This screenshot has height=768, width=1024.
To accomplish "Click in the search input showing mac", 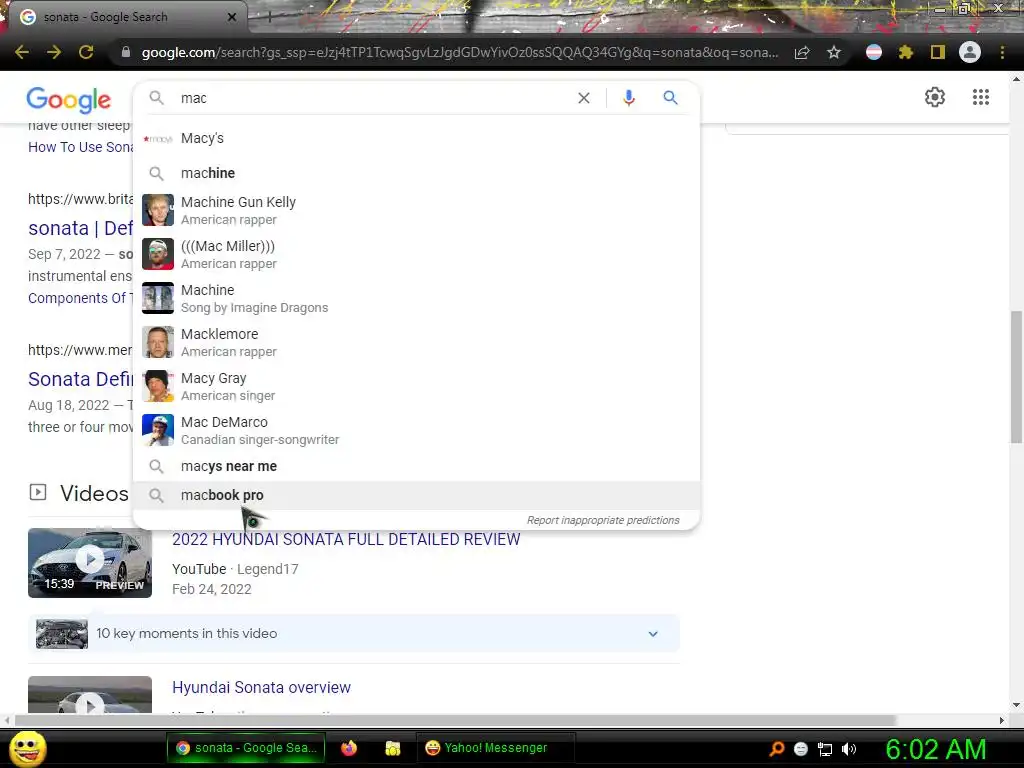I will (372, 98).
